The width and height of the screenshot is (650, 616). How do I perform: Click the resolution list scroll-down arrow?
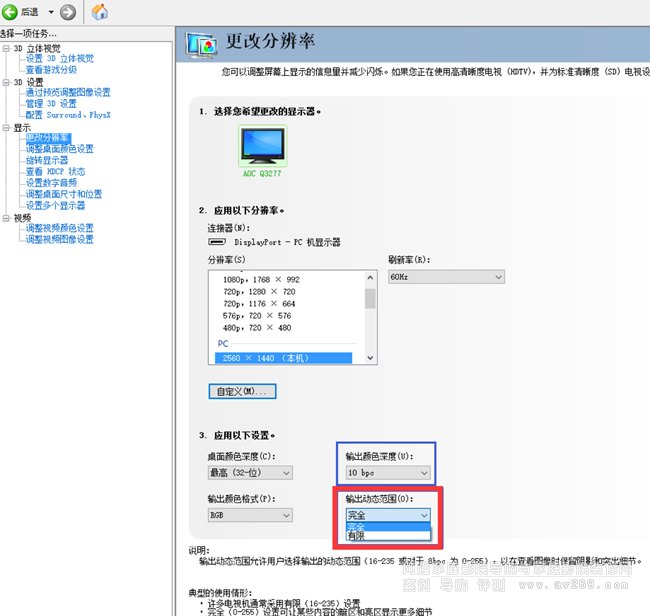(370, 358)
